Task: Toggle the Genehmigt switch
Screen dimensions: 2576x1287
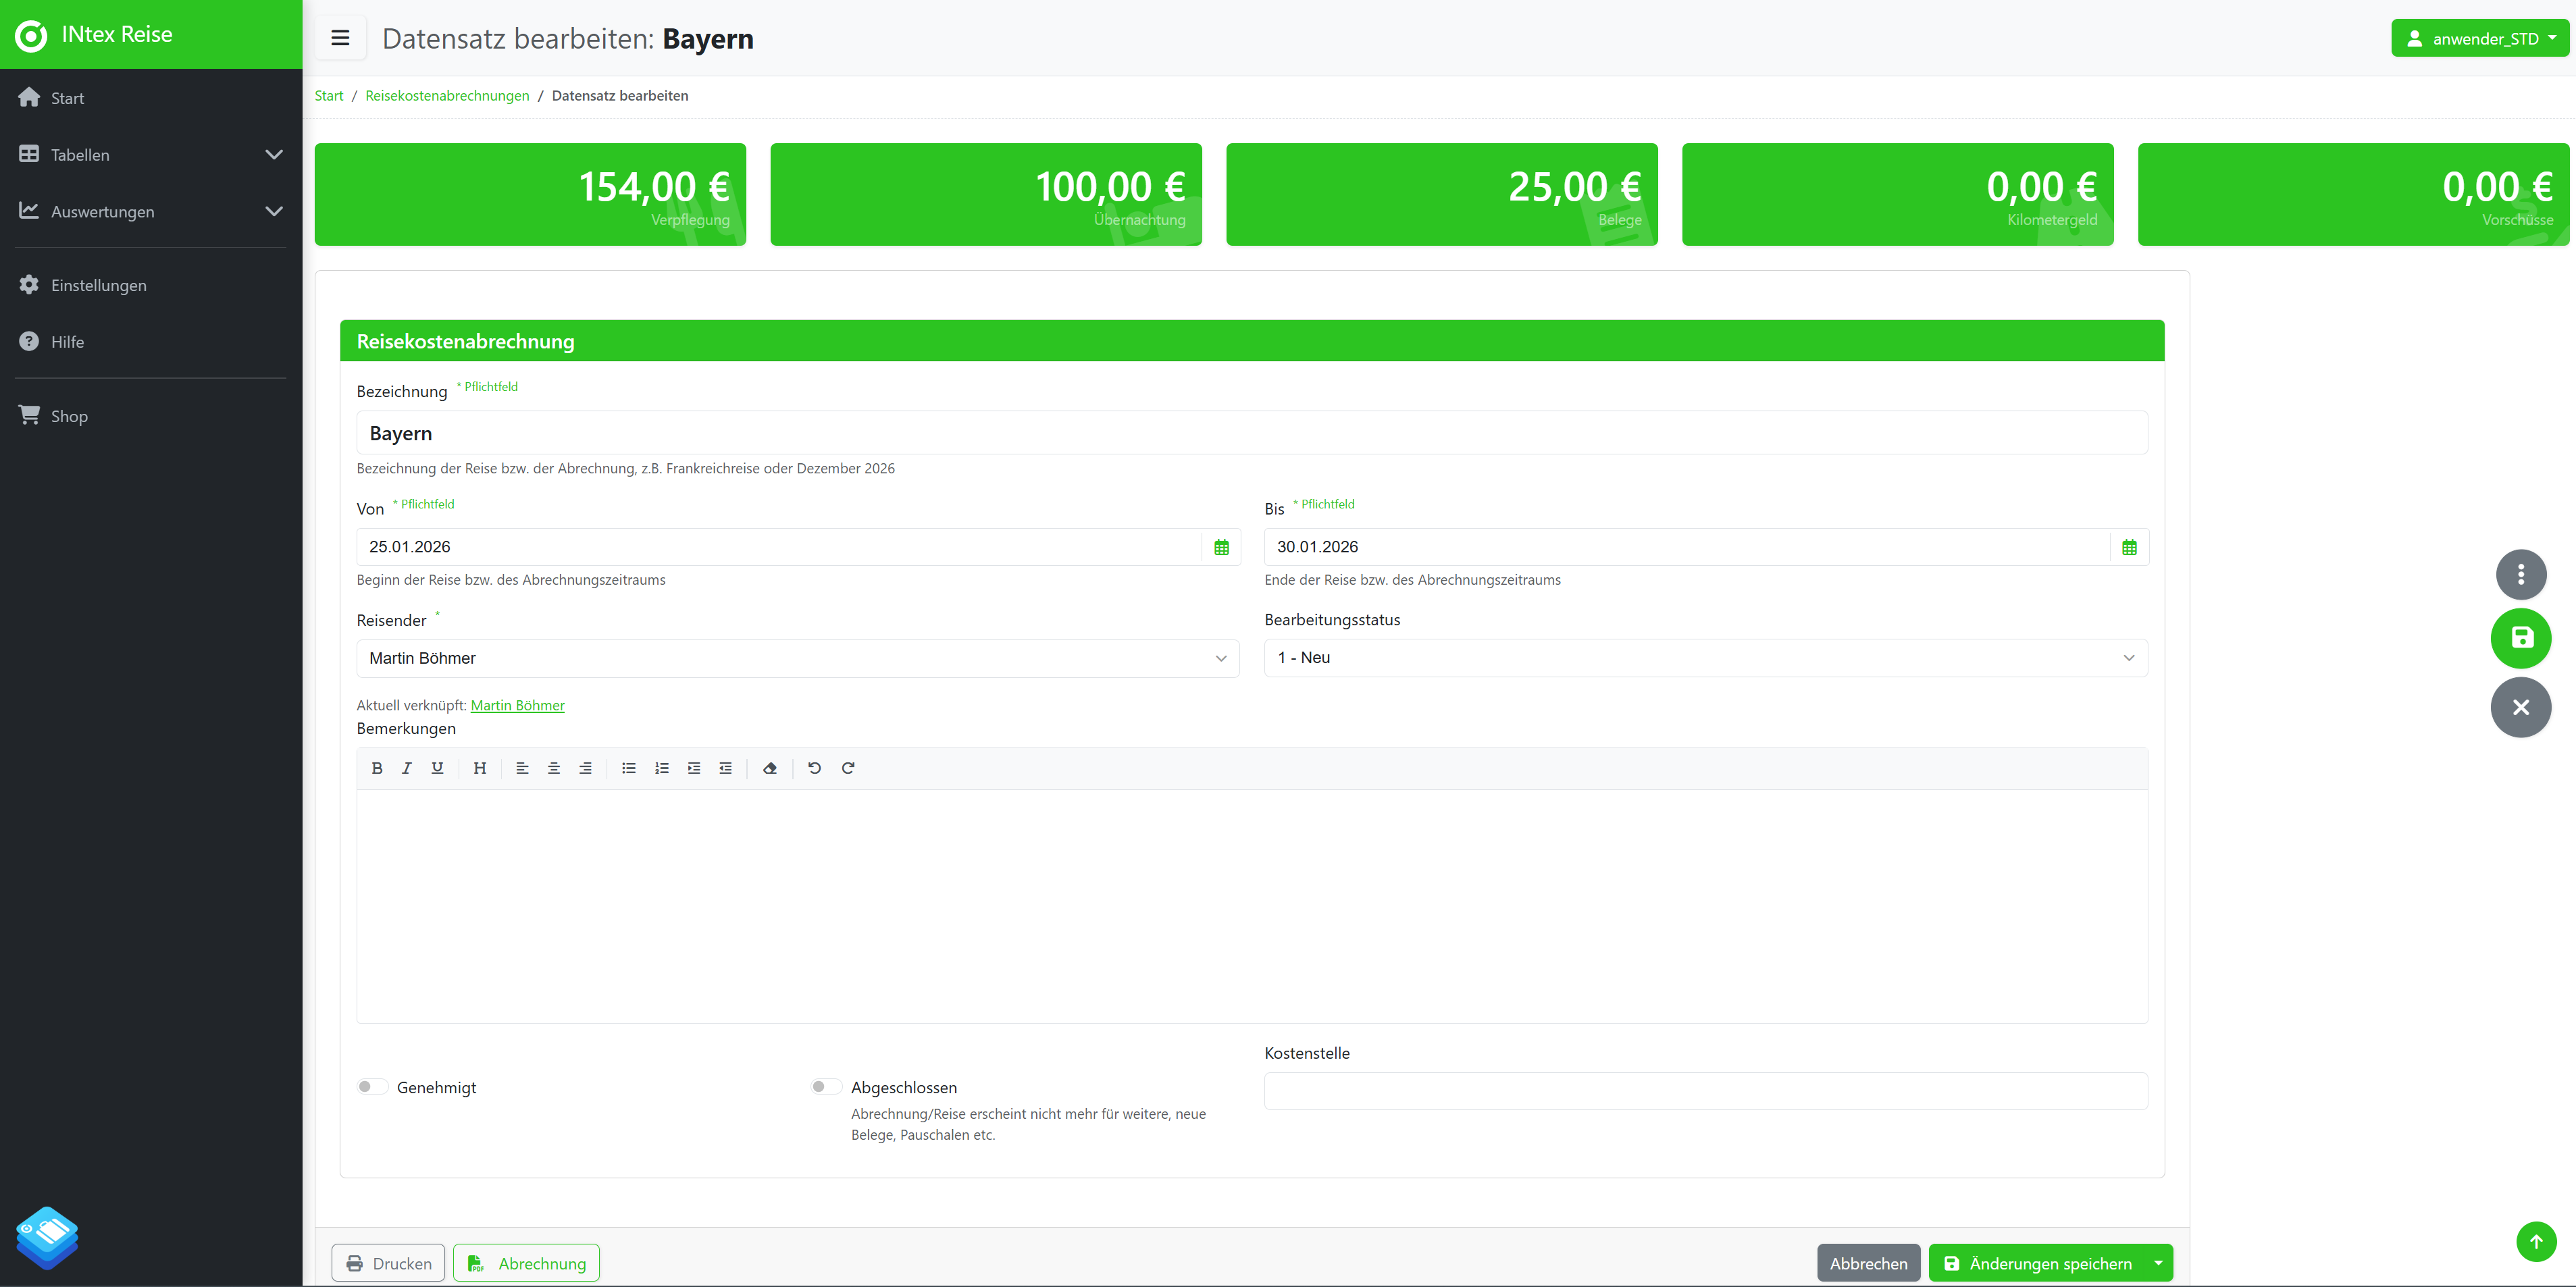Action: click(x=372, y=1087)
